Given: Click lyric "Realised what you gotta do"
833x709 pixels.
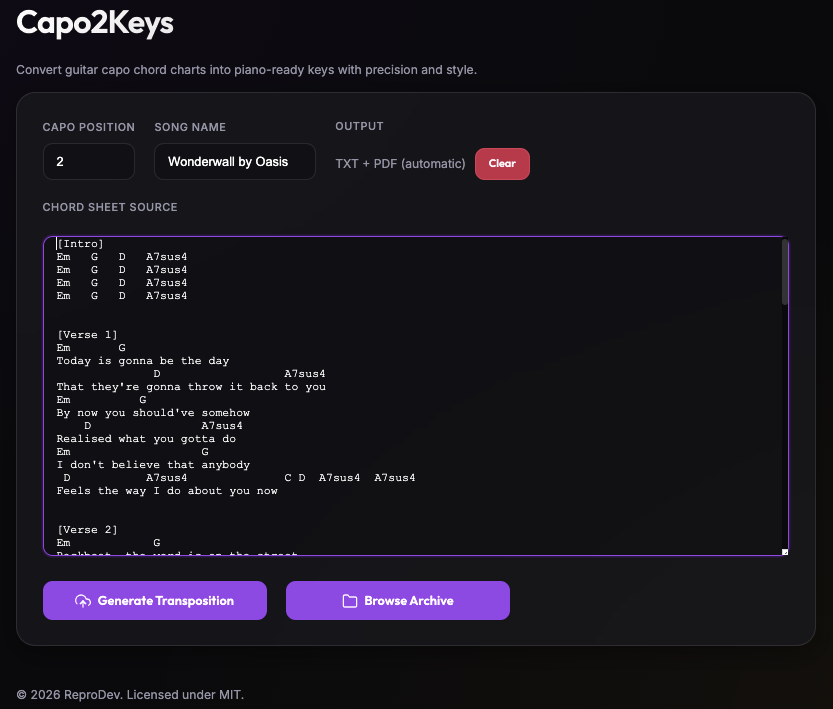Looking at the screenshot, I should click(146, 439).
